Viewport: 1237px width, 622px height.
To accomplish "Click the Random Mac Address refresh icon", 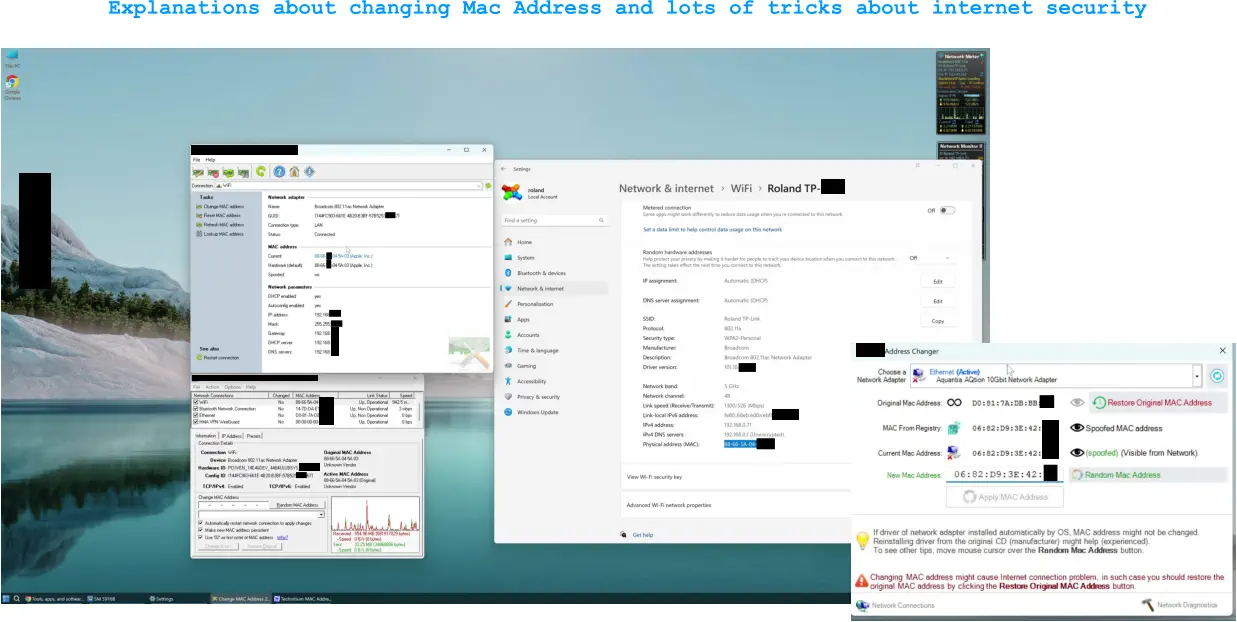I will 1077,475.
